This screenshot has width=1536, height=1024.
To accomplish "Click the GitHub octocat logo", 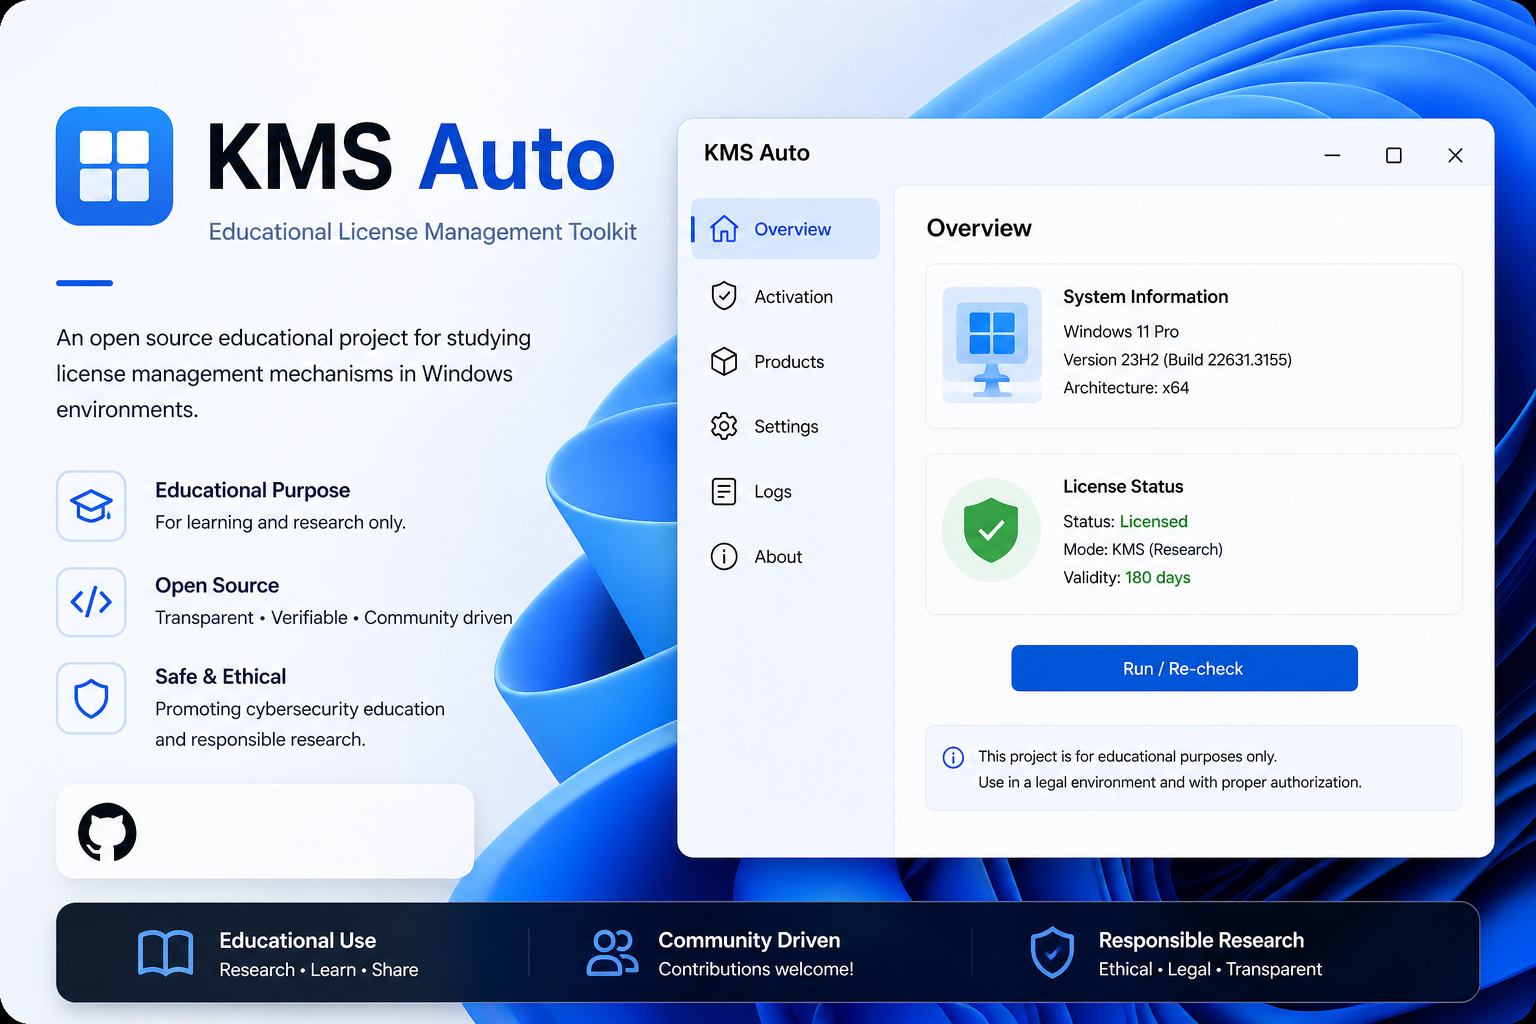I will [107, 832].
